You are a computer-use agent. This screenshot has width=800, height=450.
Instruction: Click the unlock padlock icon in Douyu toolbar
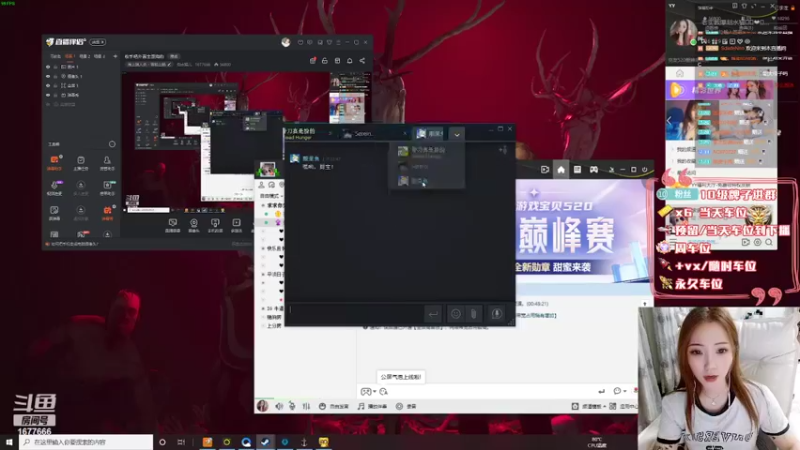point(324,61)
